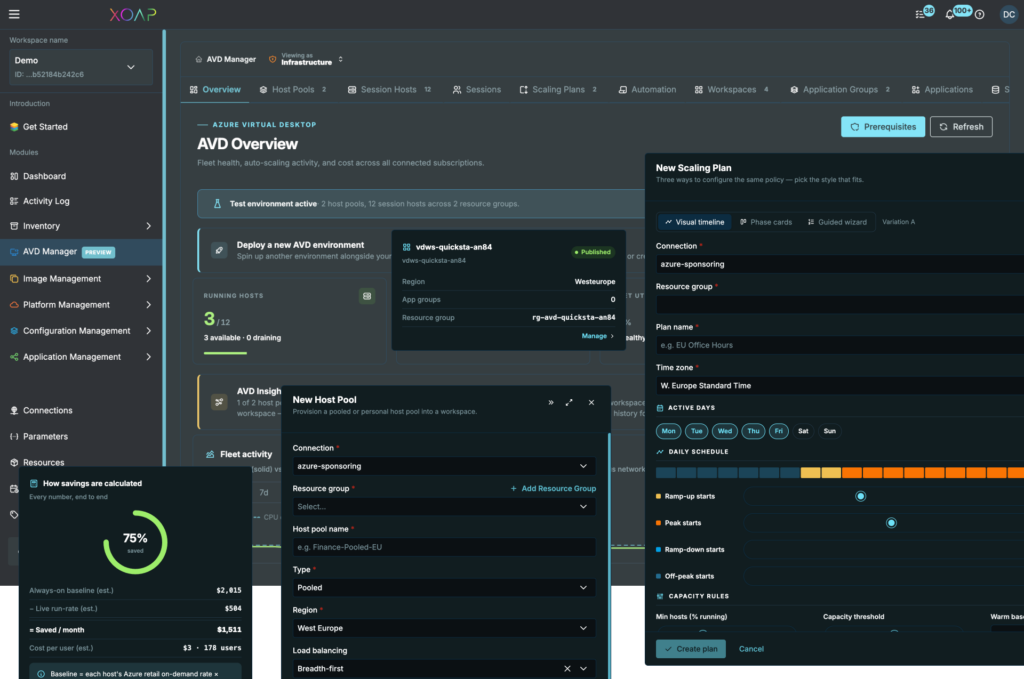This screenshot has height=679, width=1024.
Task: Toggle Mon active day
Action: 668,431
